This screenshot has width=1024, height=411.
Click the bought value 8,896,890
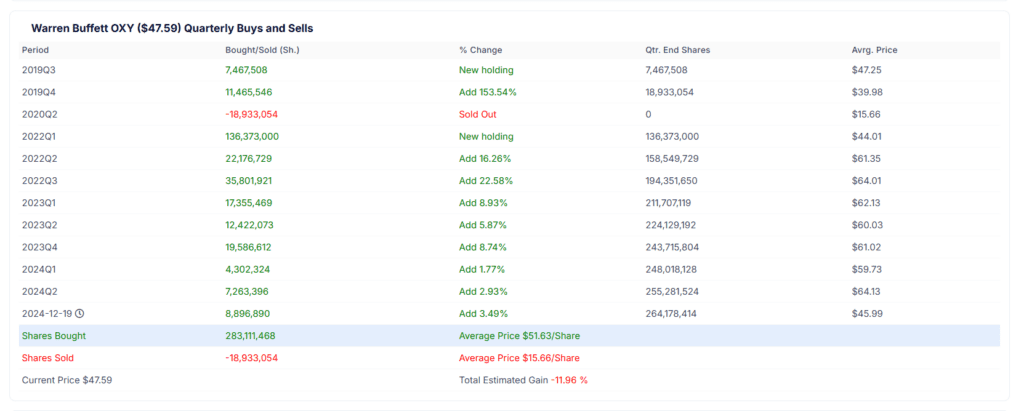click(x=247, y=314)
